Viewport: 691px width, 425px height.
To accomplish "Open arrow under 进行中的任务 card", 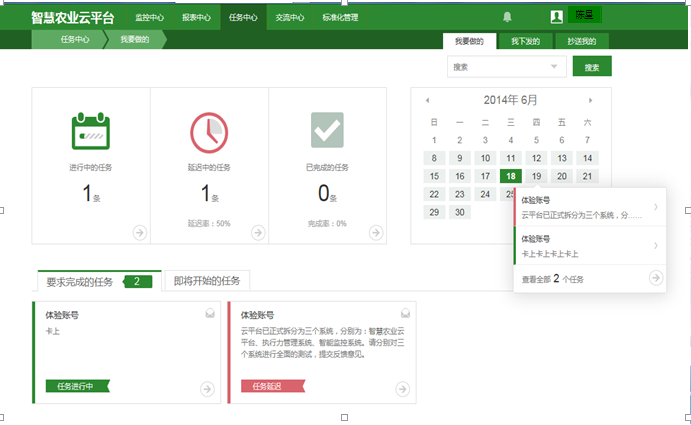I will point(140,232).
